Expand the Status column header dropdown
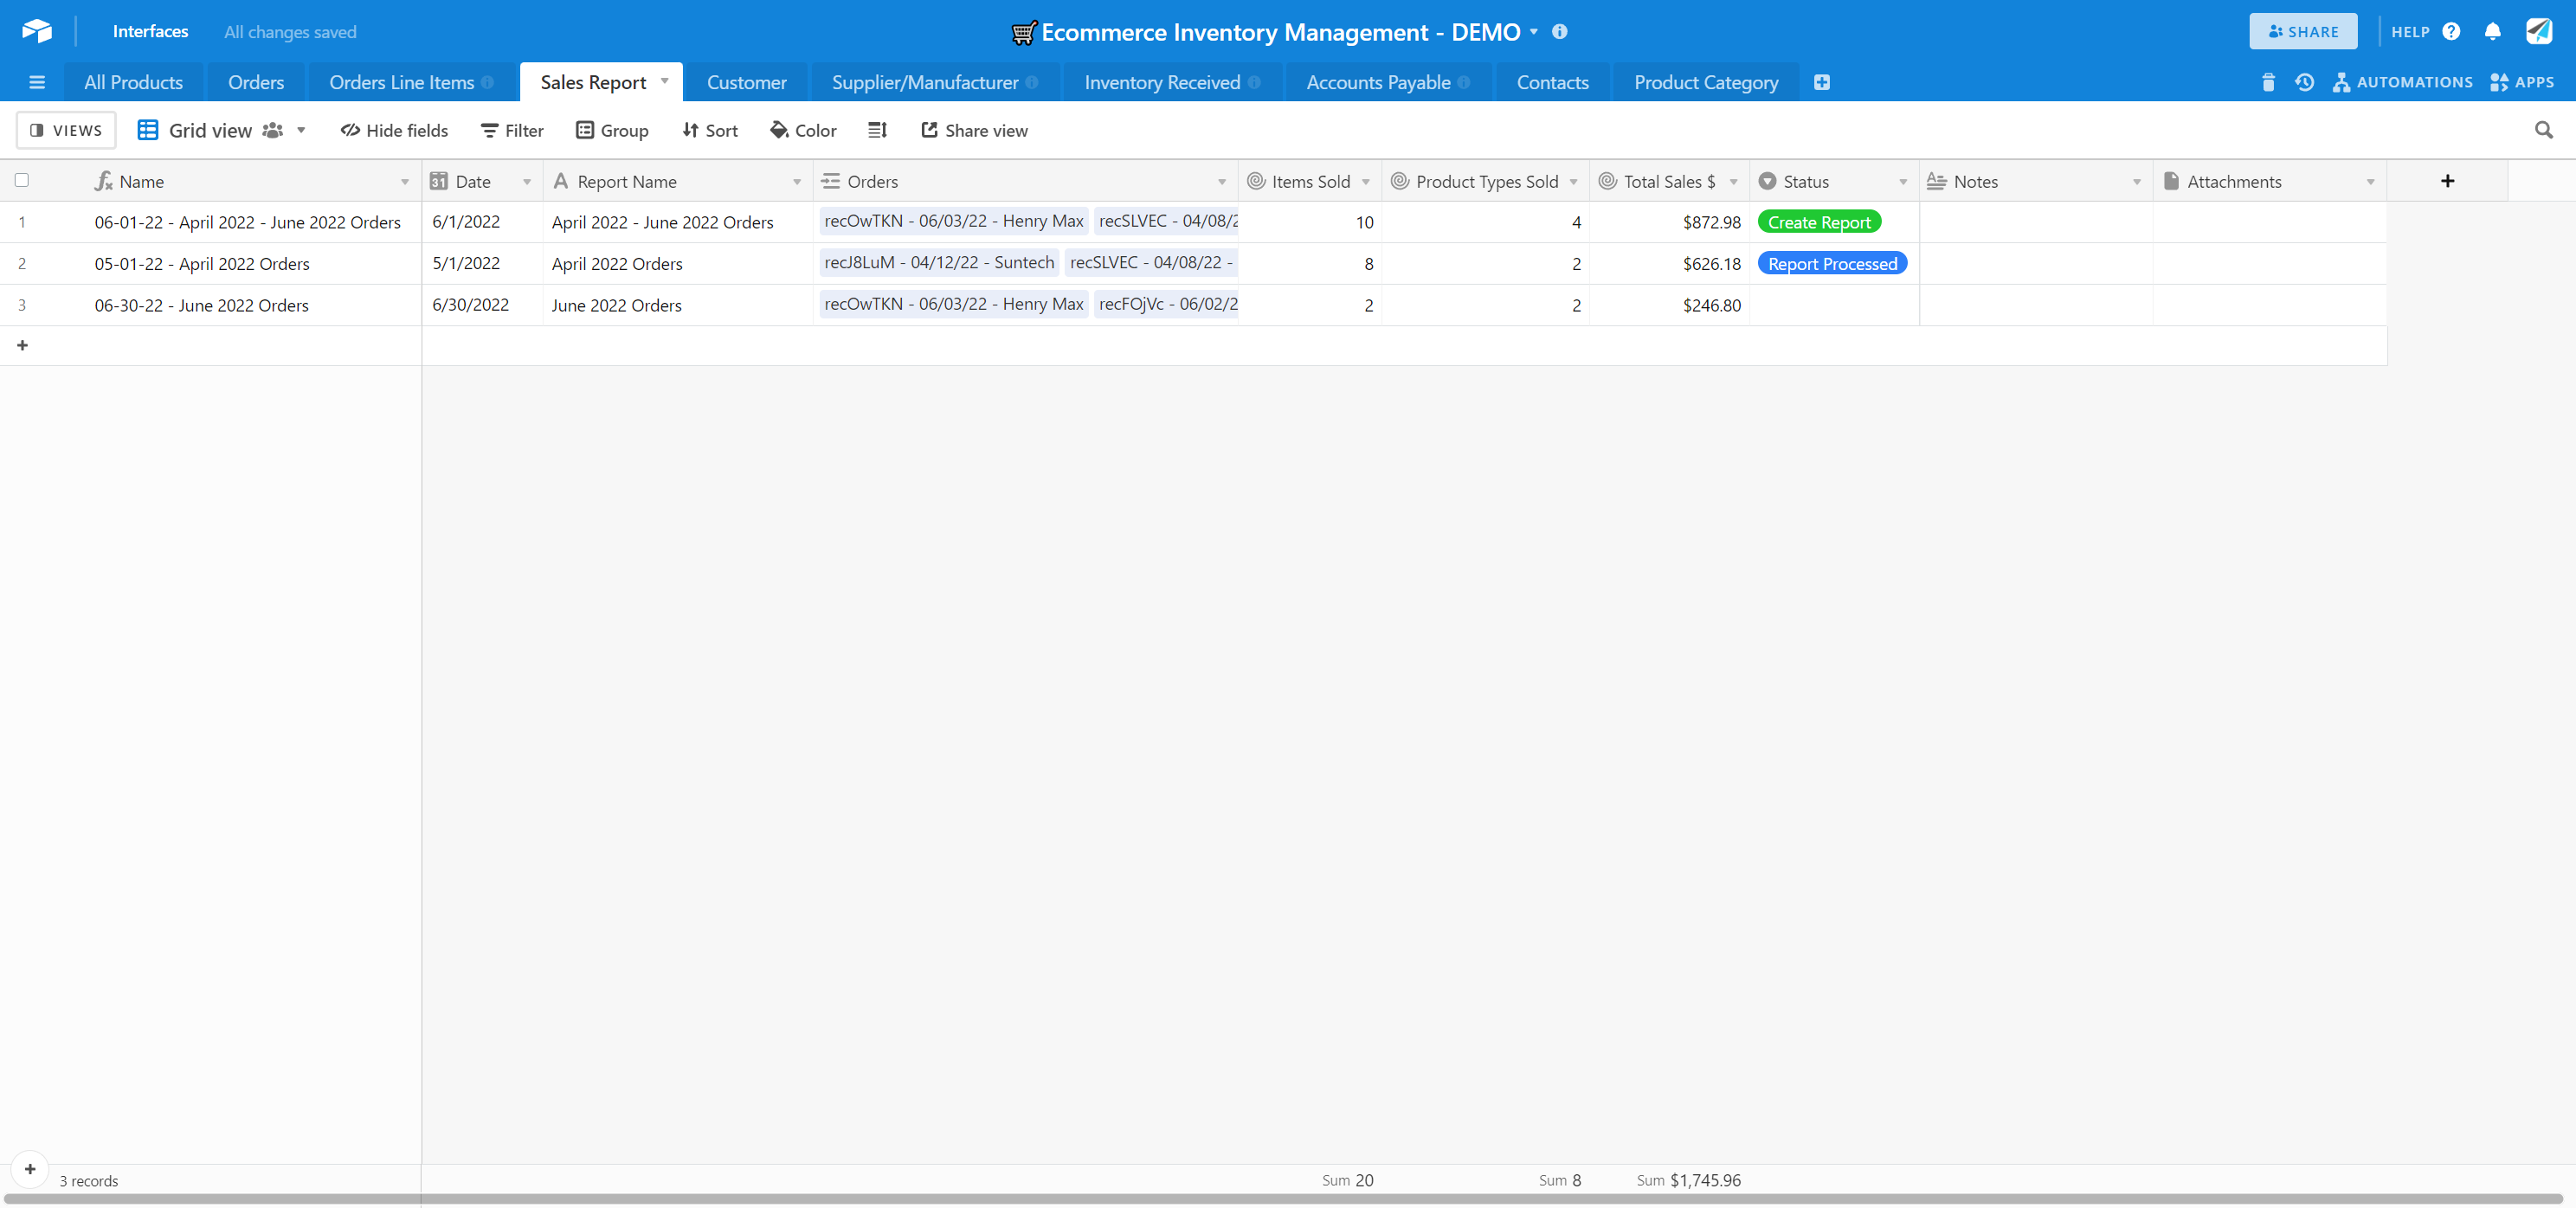Image resolution: width=2576 pixels, height=1208 pixels. [x=1903, y=181]
